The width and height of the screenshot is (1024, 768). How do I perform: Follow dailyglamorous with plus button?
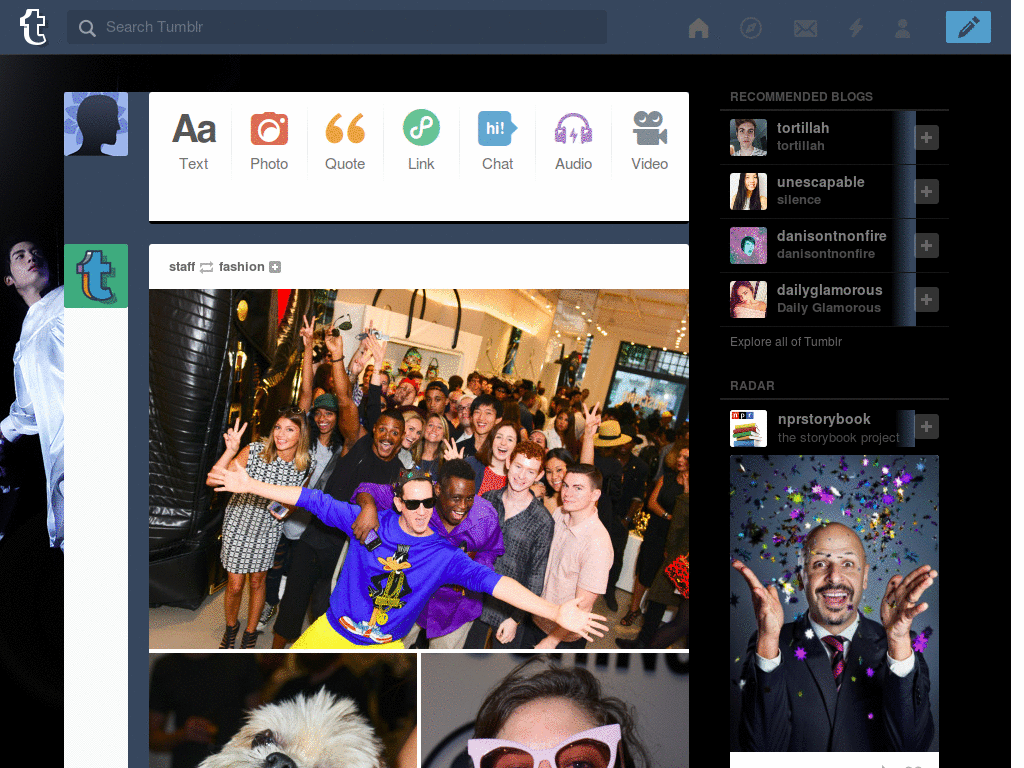tap(927, 300)
